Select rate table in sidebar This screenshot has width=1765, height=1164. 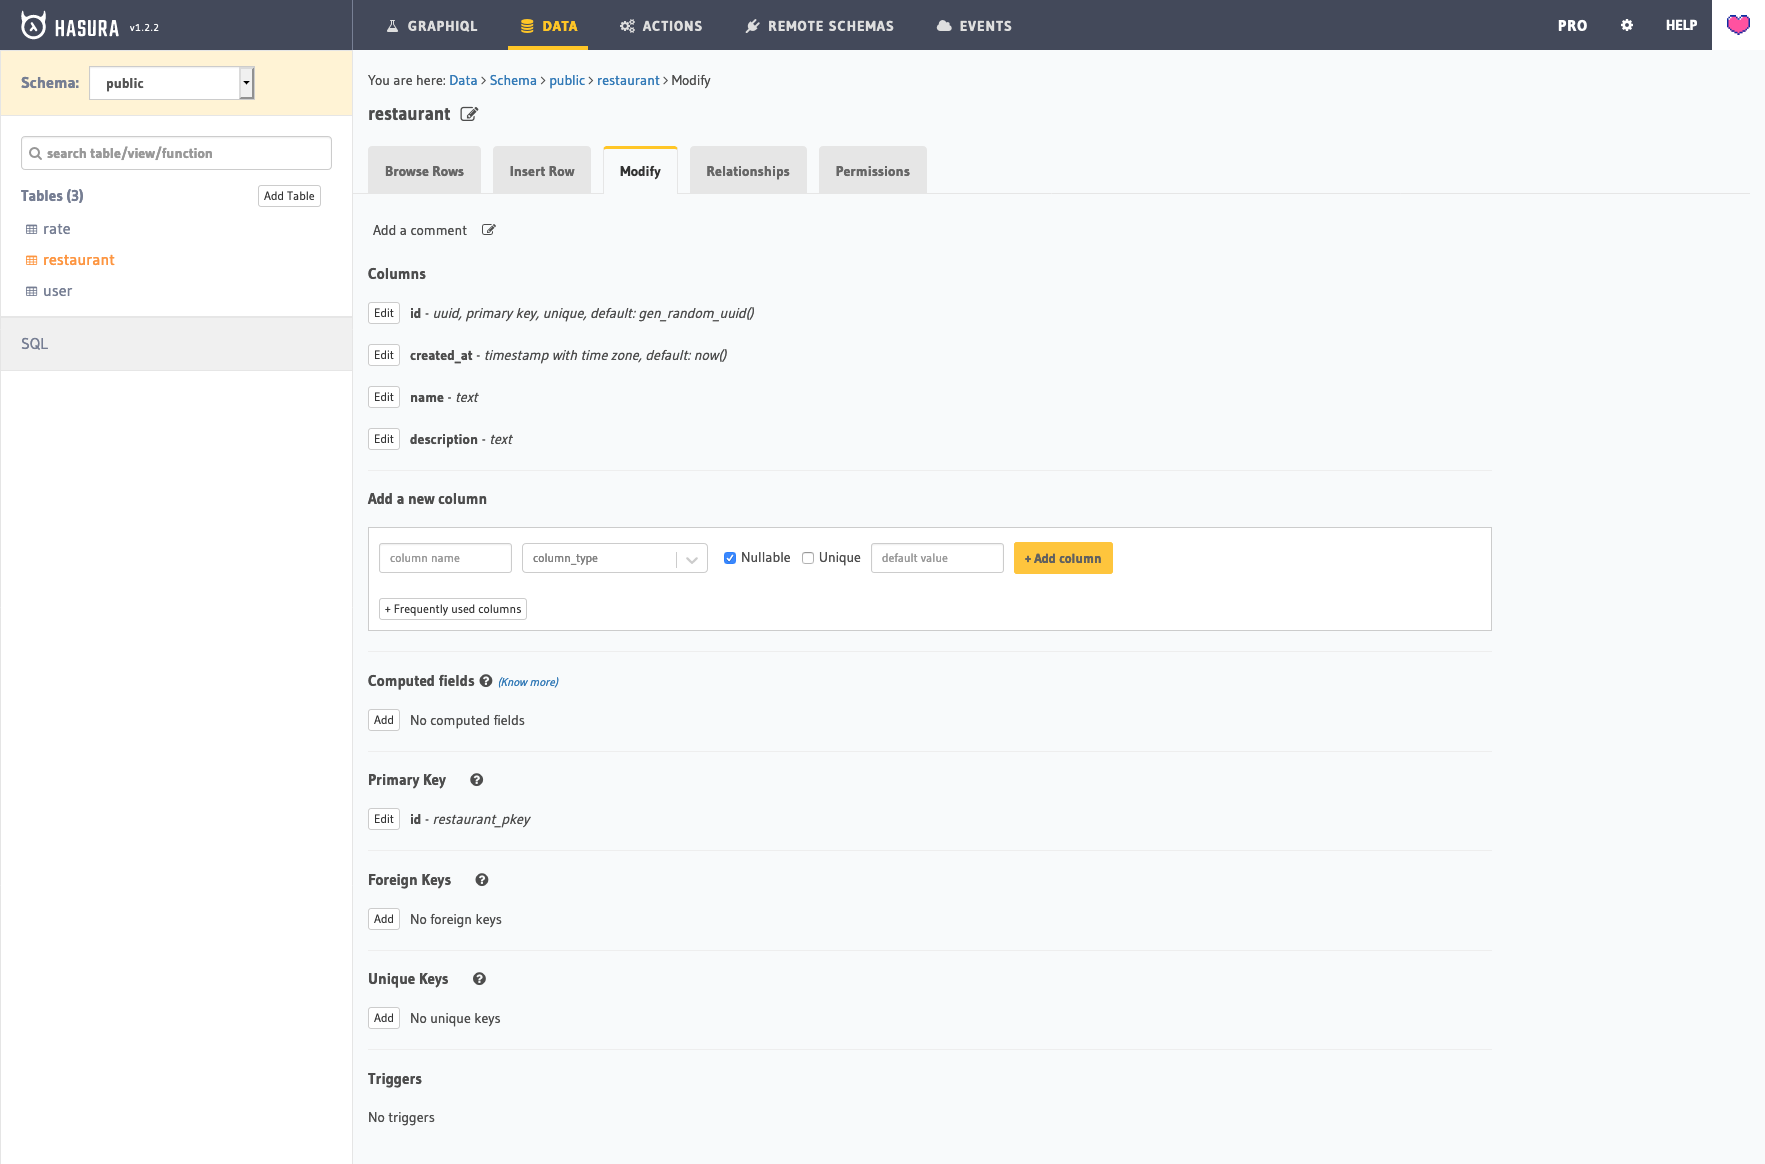pos(57,229)
